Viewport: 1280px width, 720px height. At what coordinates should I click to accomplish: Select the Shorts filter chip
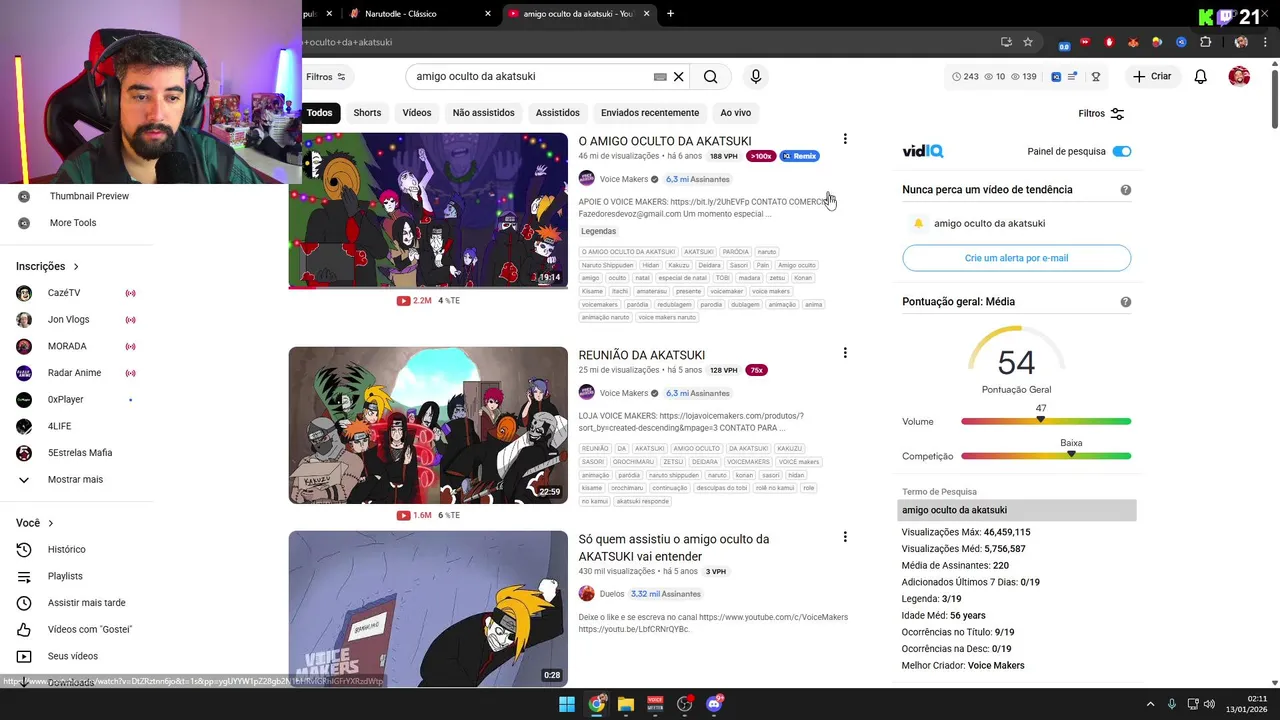coord(367,113)
